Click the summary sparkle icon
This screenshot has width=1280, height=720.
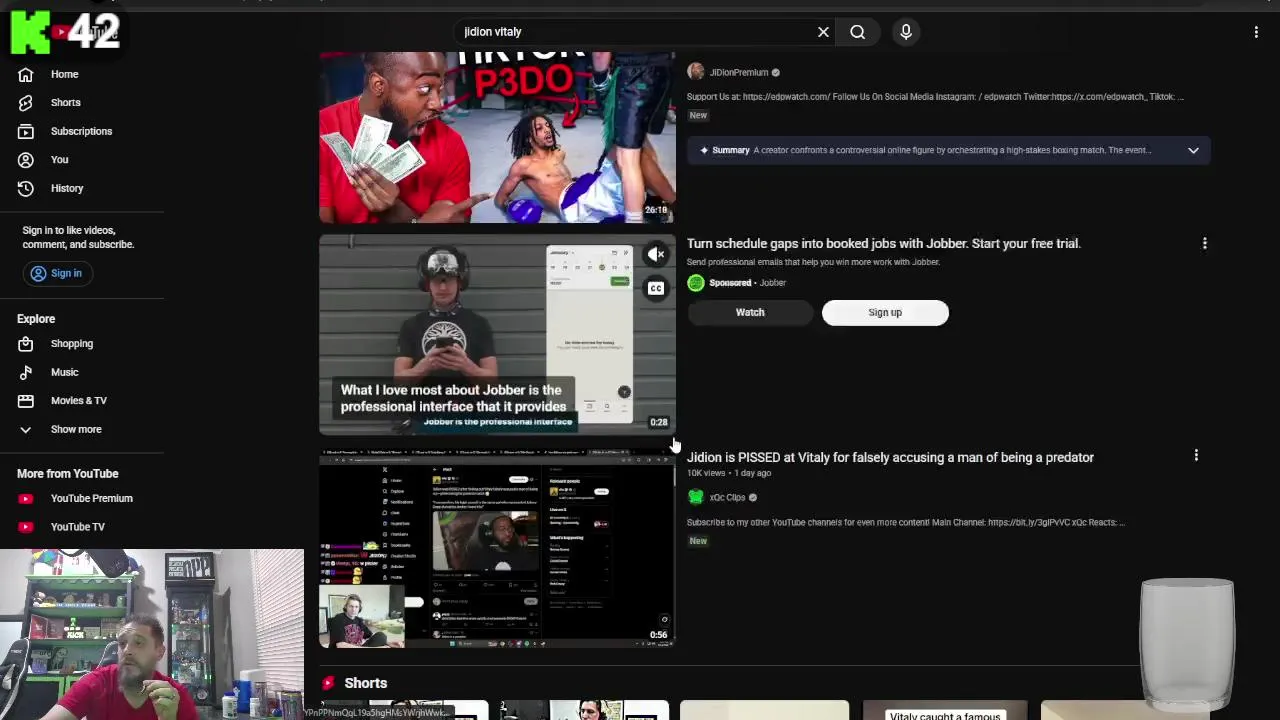point(704,150)
